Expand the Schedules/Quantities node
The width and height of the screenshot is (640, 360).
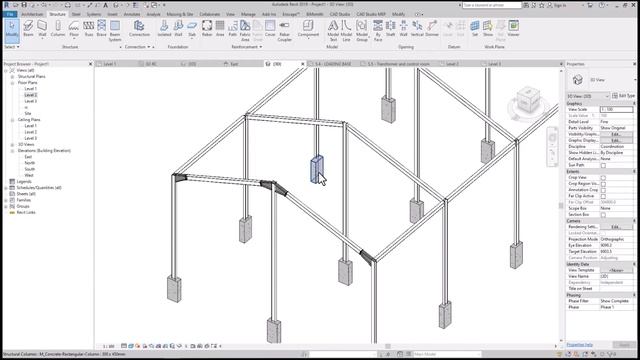(x=6, y=188)
